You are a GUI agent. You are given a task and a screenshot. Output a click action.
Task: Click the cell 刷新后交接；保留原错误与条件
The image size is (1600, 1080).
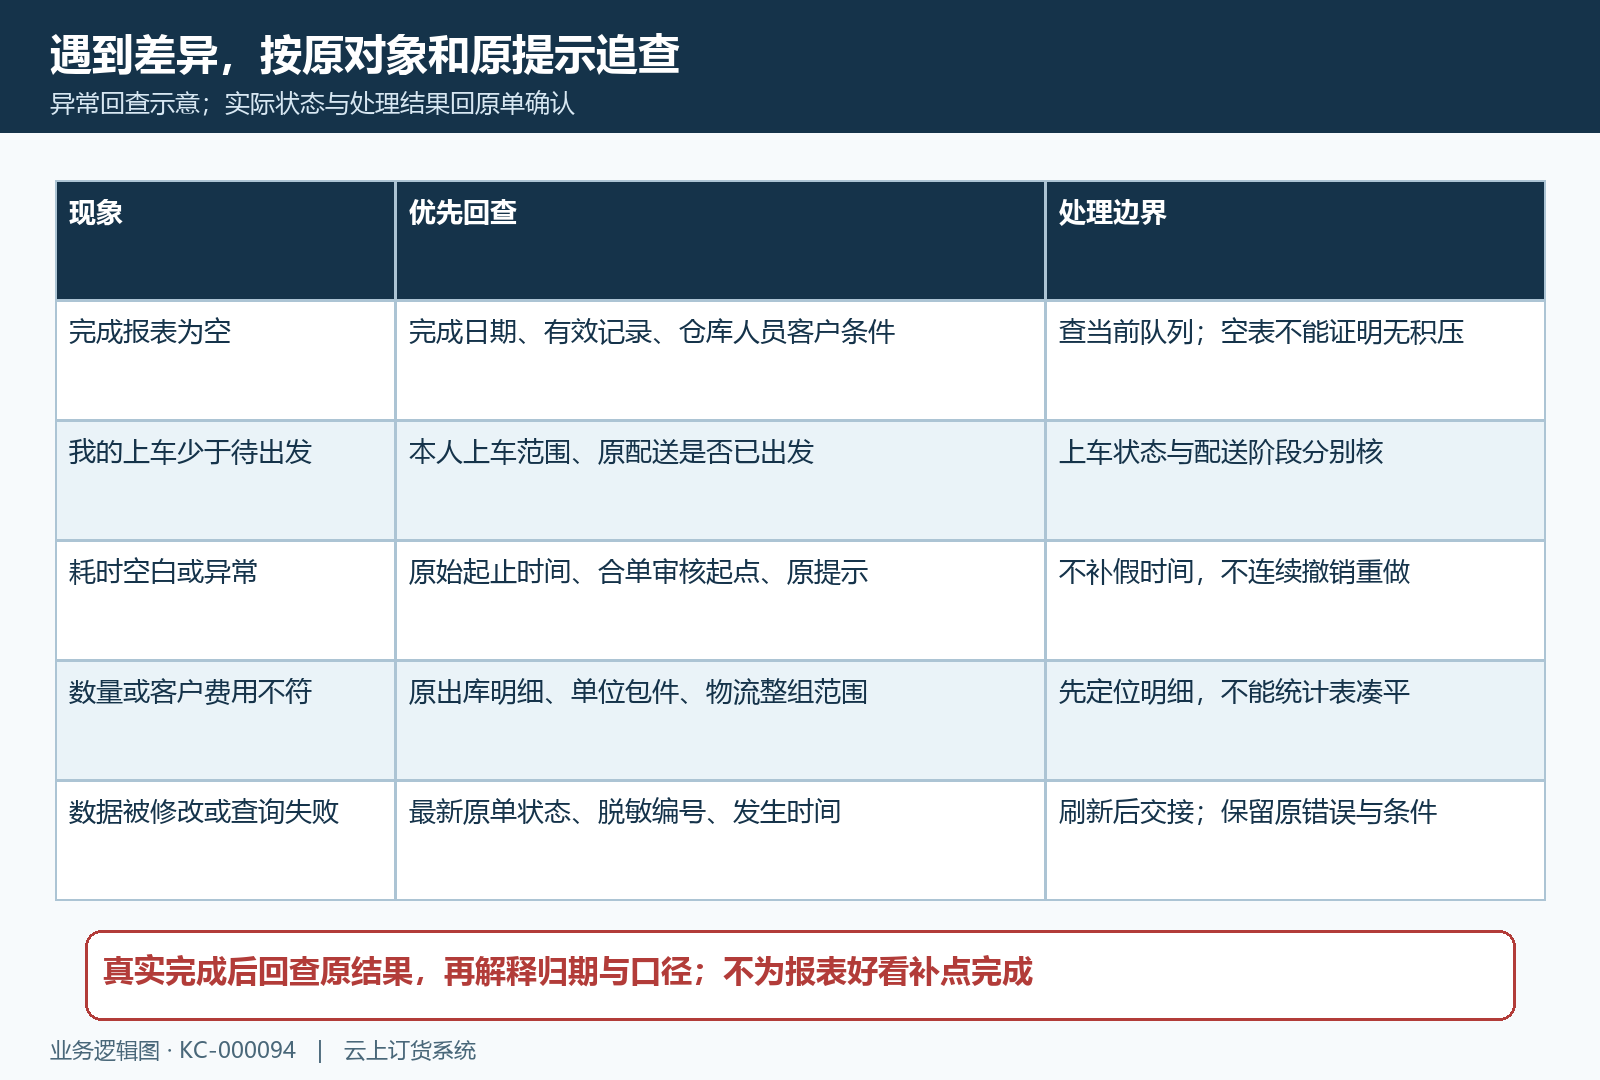point(1295,840)
